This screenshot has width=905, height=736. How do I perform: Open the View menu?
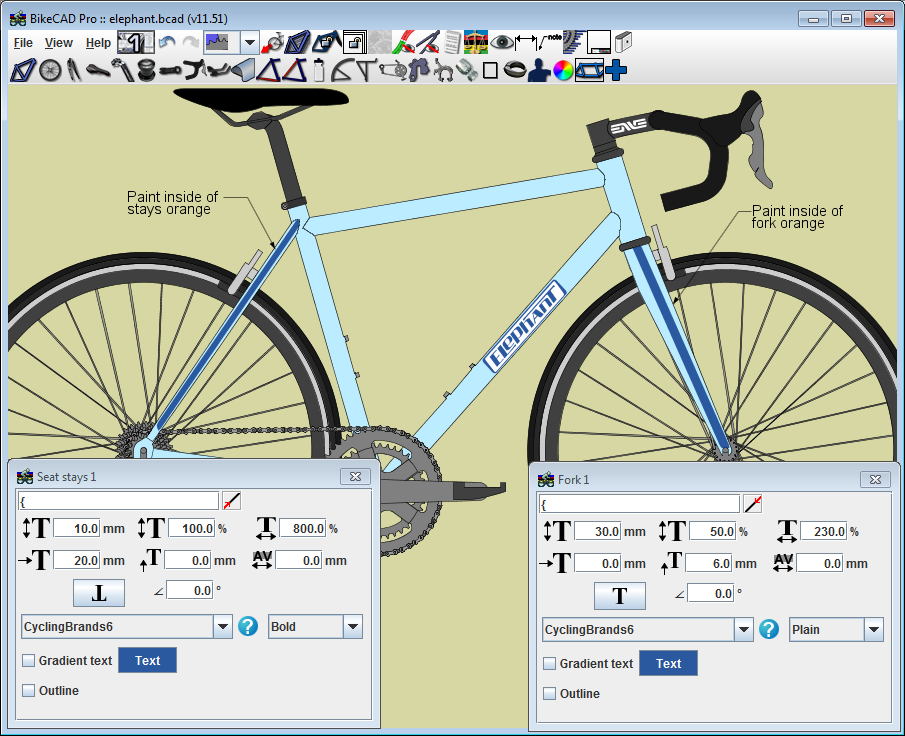click(x=59, y=43)
